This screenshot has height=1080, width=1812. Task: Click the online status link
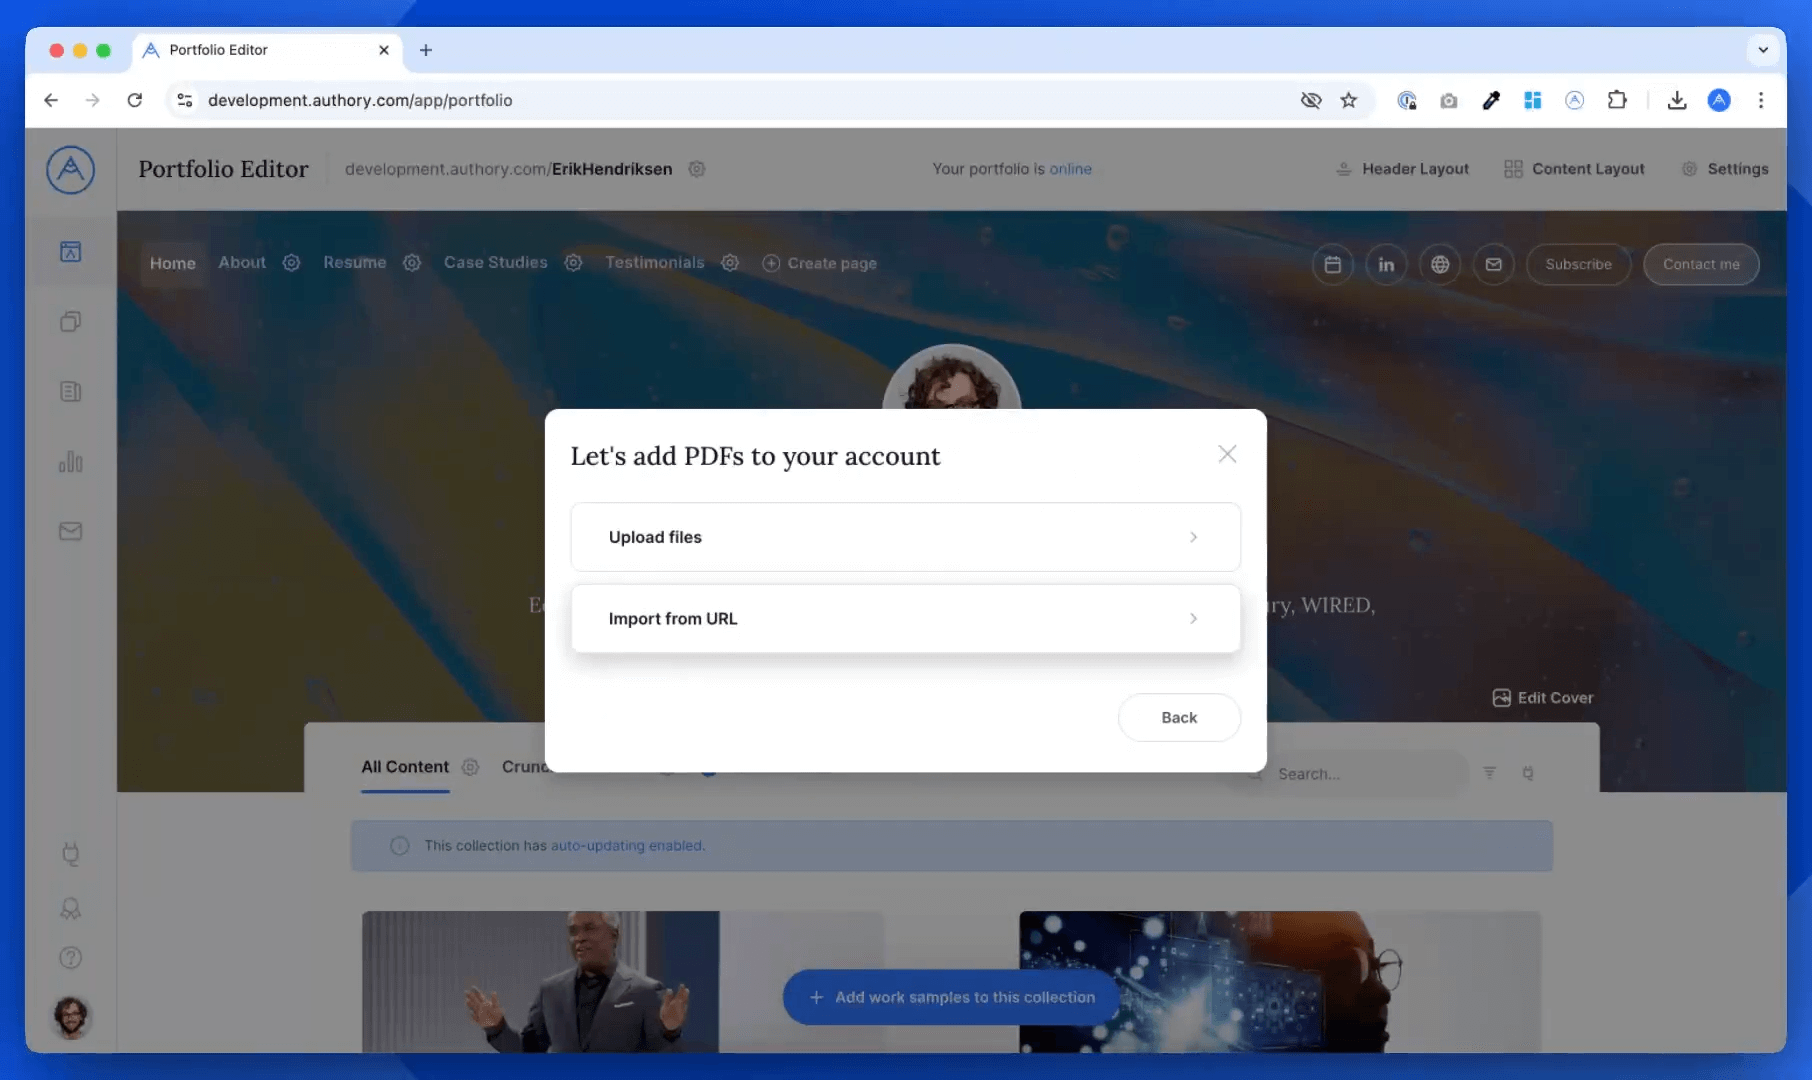[x=1070, y=169]
